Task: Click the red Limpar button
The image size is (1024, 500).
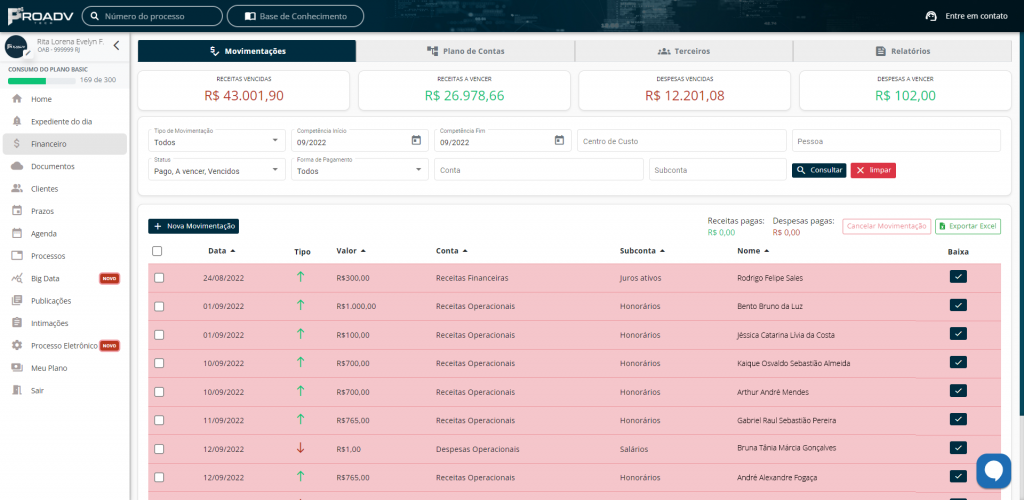Action: pyautogui.click(x=873, y=170)
